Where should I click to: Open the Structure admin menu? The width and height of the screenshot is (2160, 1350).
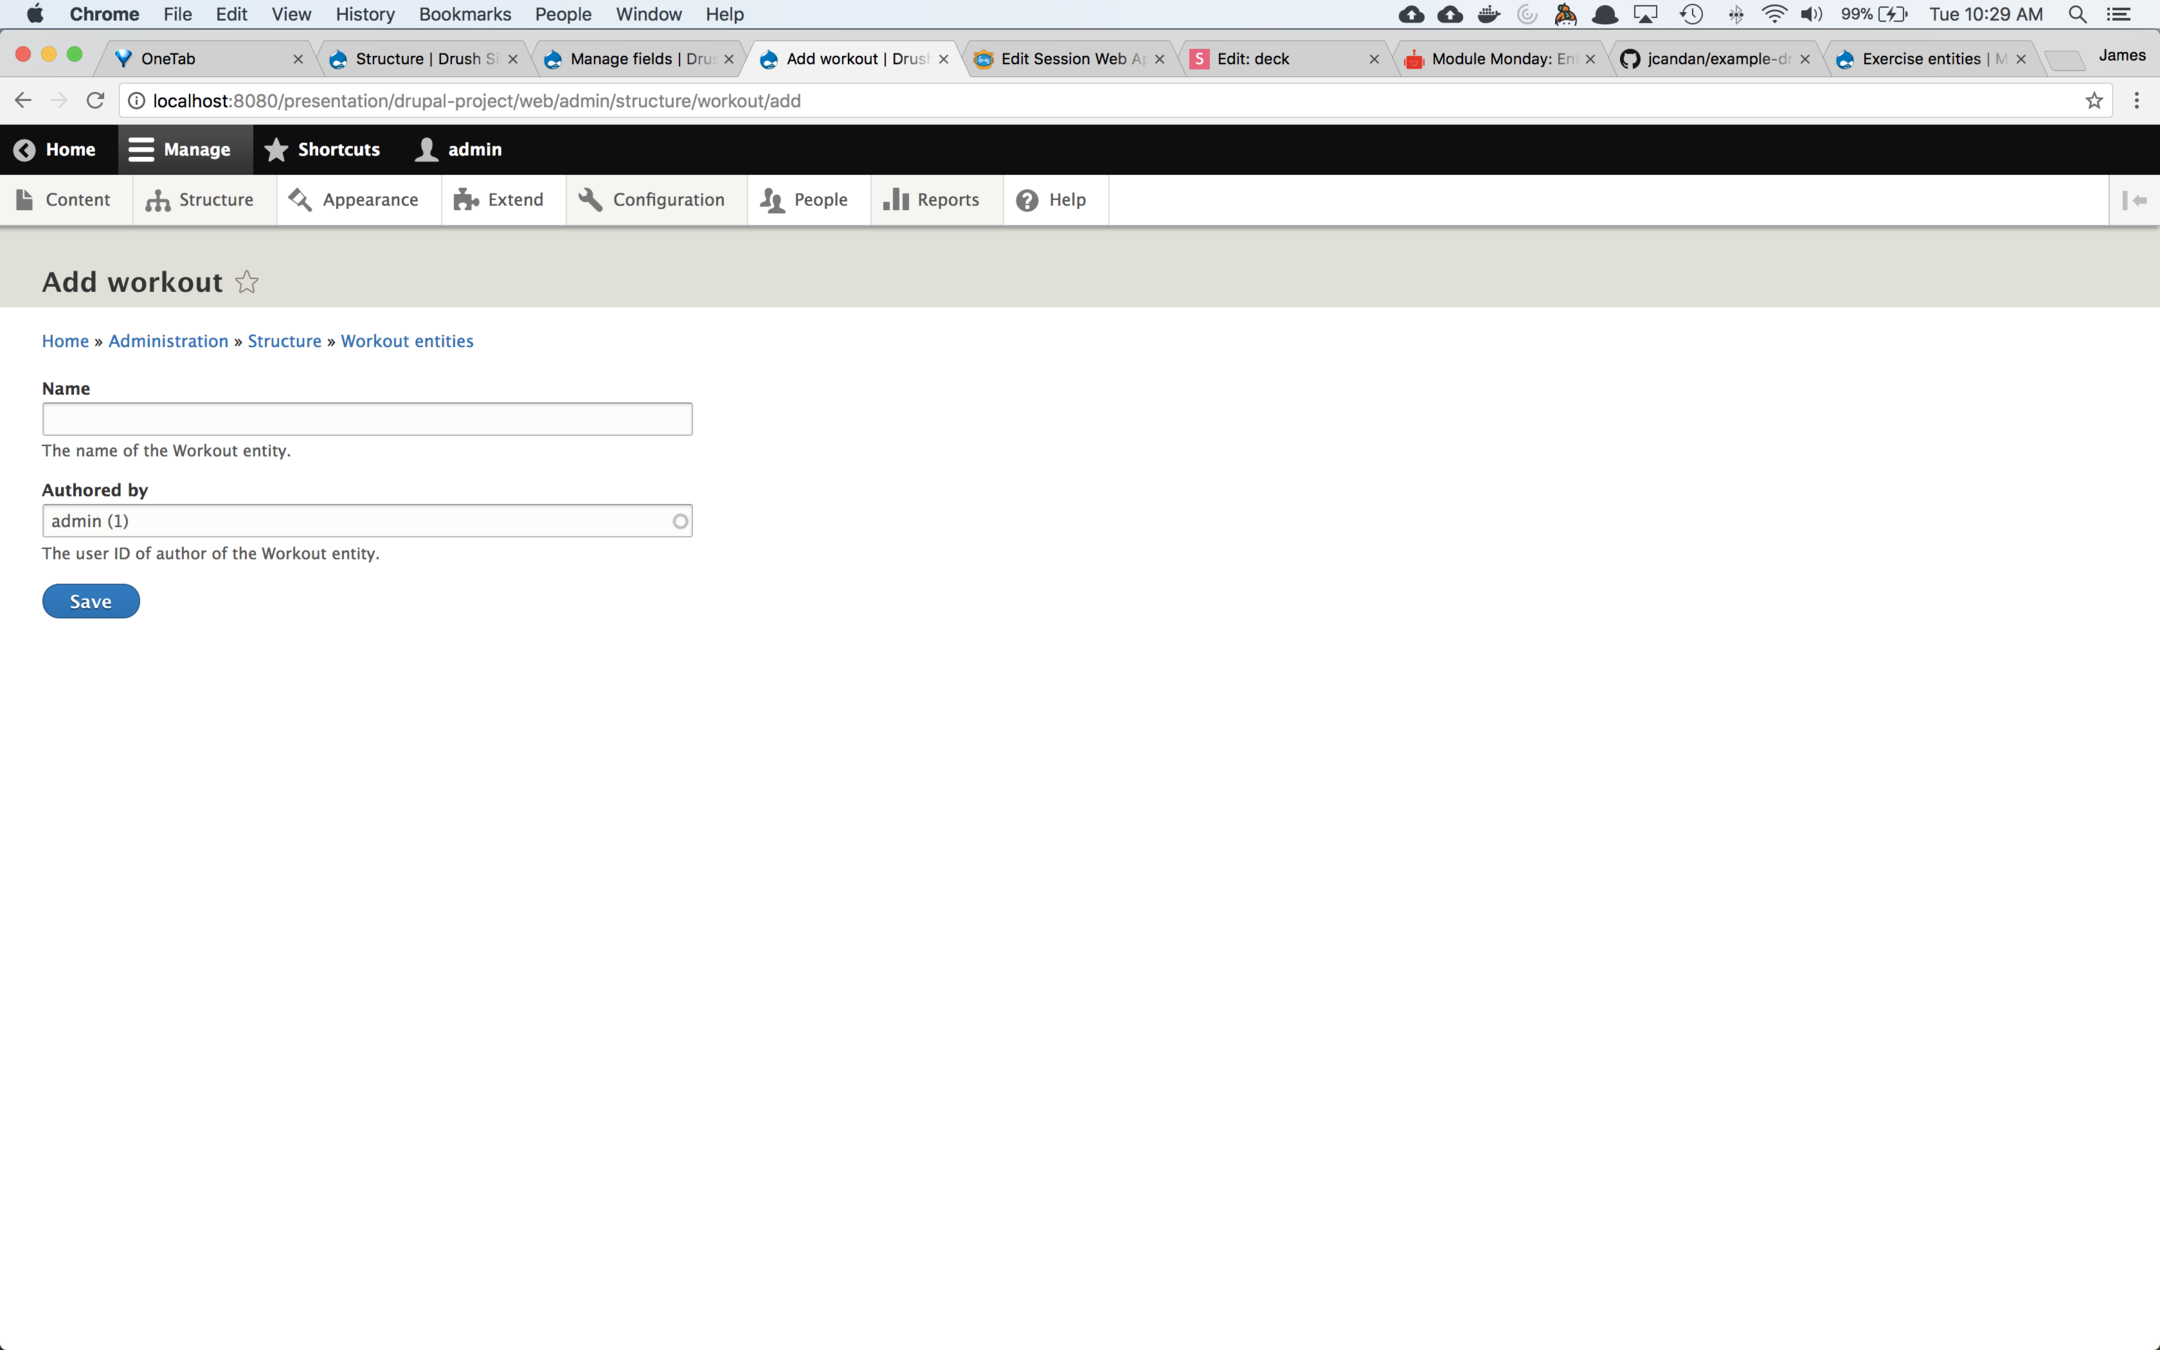[x=200, y=200]
